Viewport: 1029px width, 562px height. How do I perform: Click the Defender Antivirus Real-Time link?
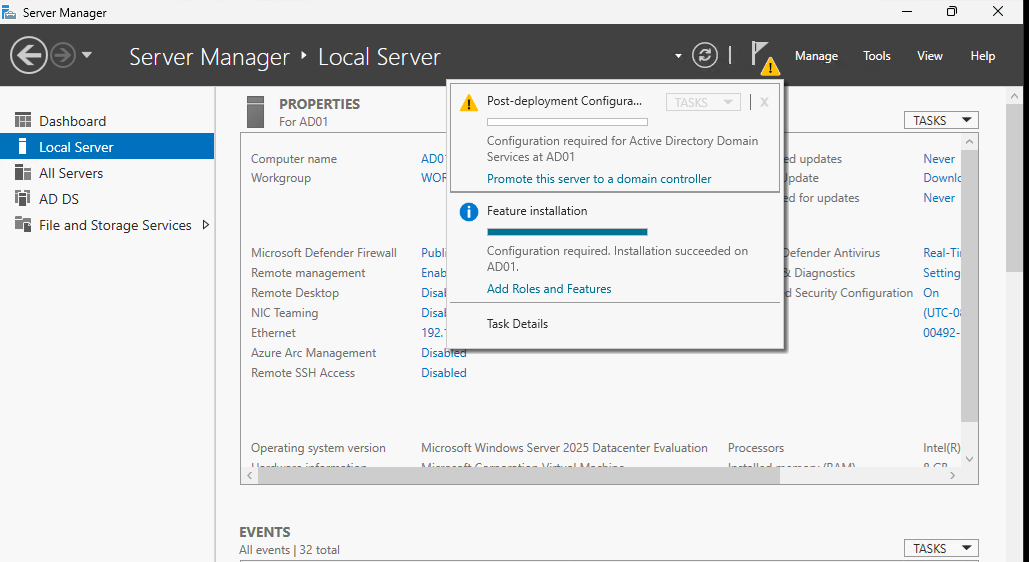tap(942, 253)
